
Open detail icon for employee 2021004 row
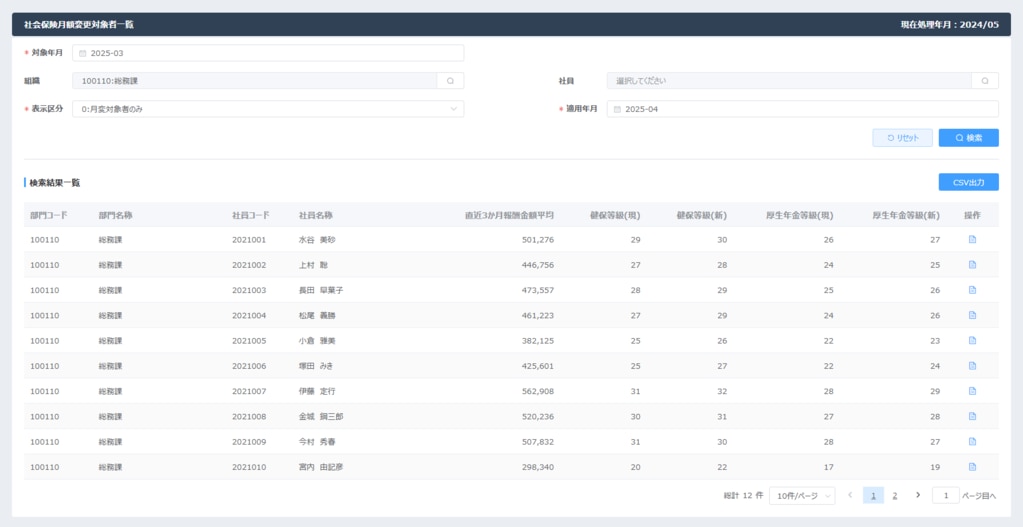pos(972,316)
